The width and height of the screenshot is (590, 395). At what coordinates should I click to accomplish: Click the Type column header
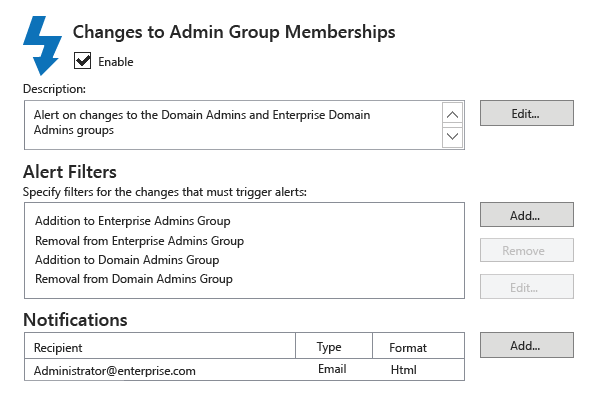pos(334,346)
